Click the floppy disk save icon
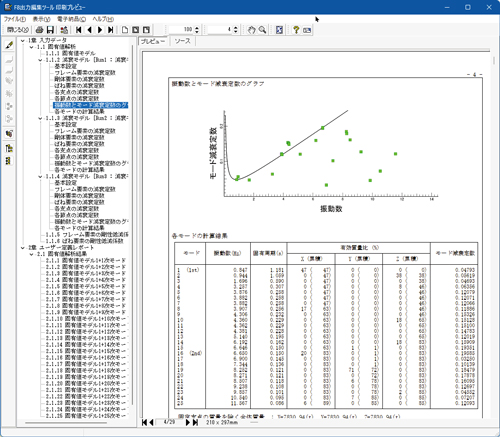Viewport: 500px width, 437px height. pos(50,30)
